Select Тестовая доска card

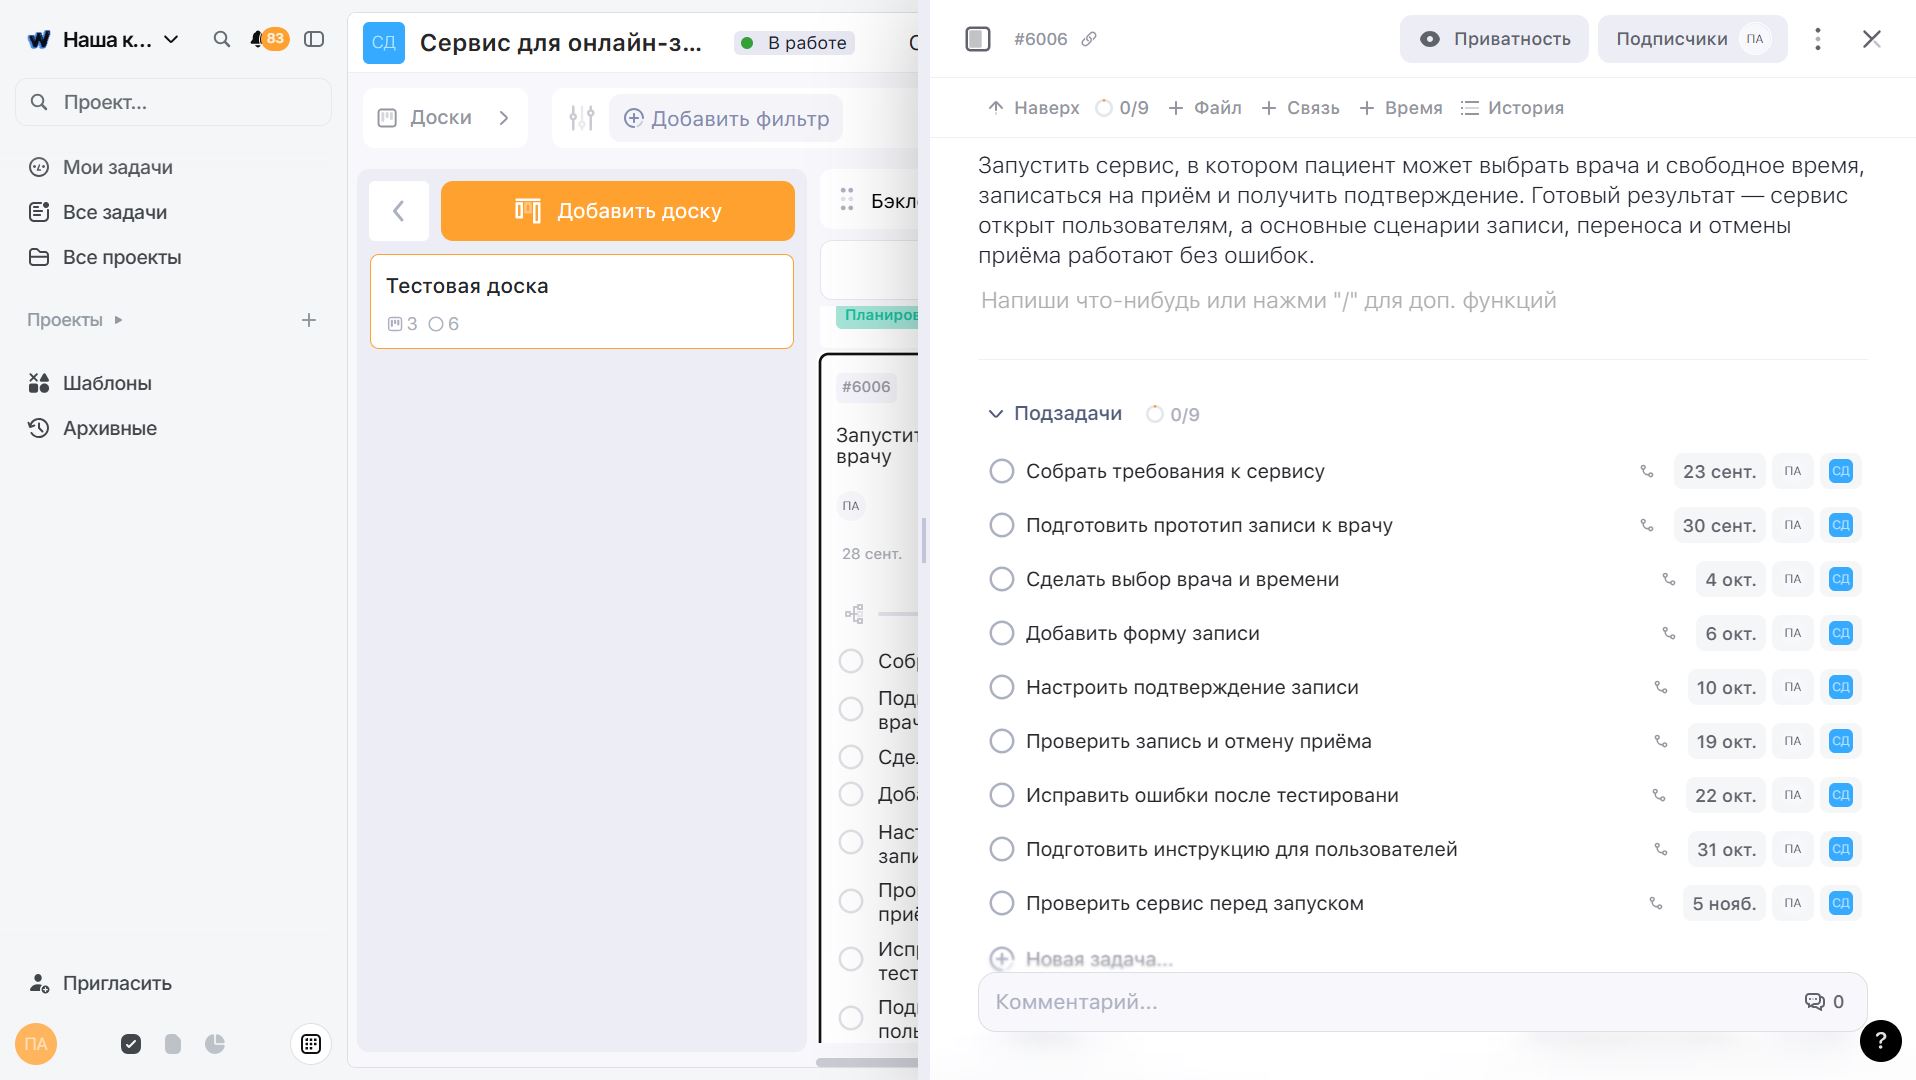(581, 301)
